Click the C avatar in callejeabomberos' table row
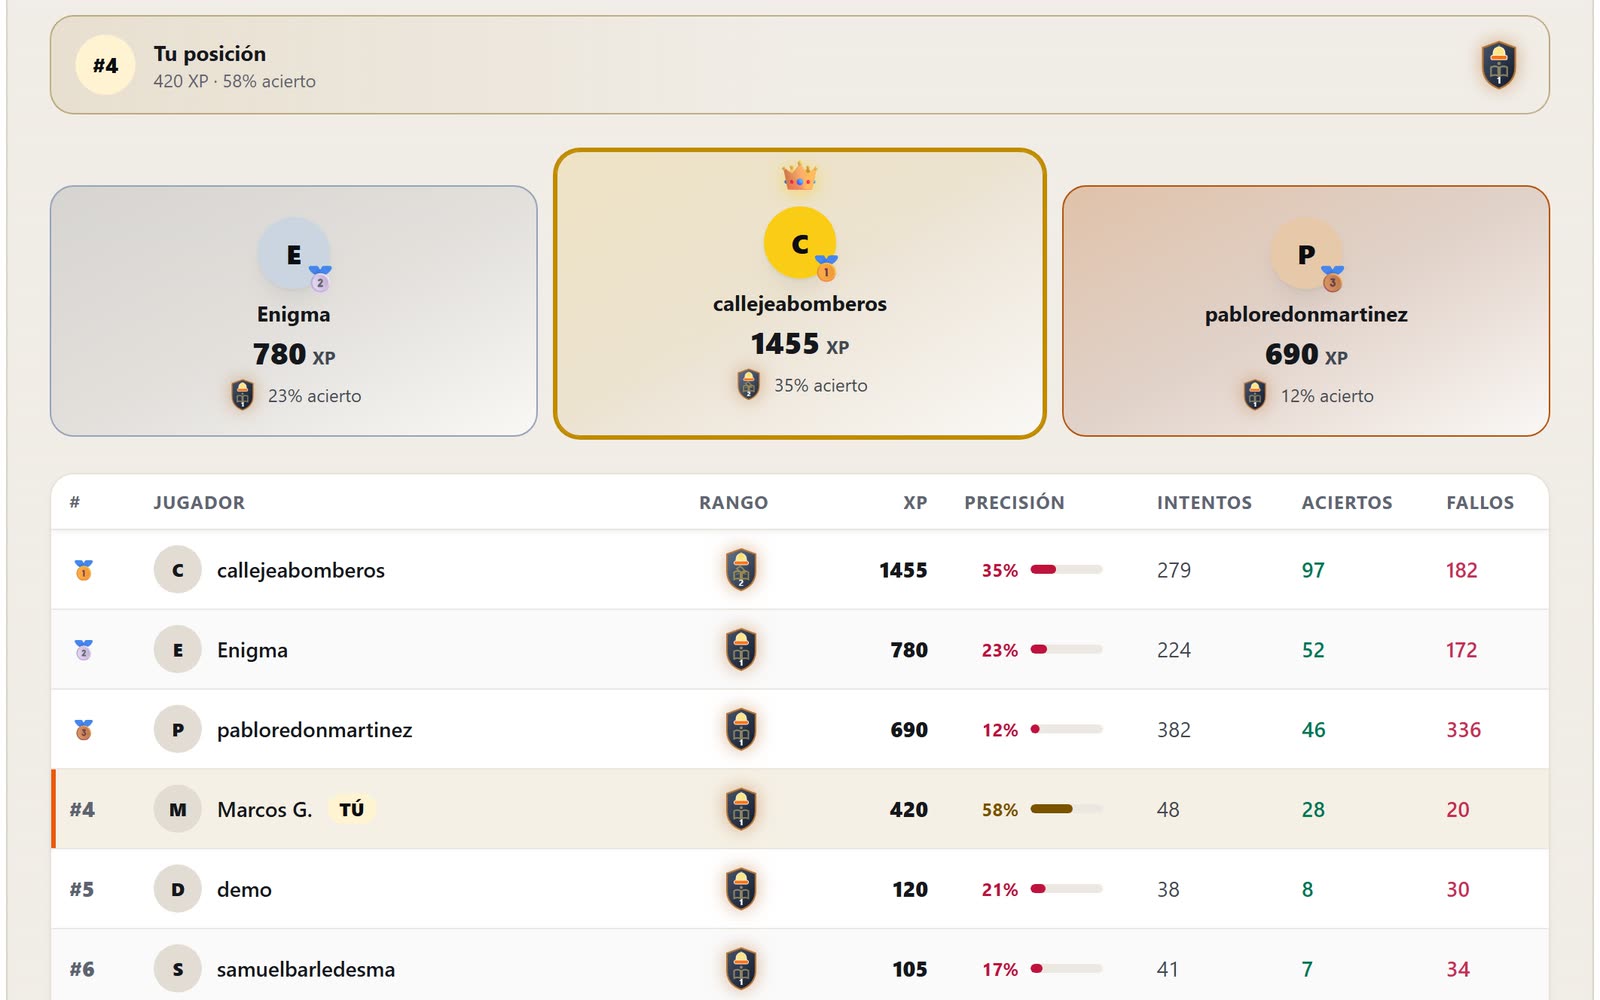The width and height of the screenshot is (1600, 1000). pyautogui.click(x=178, y=570)
